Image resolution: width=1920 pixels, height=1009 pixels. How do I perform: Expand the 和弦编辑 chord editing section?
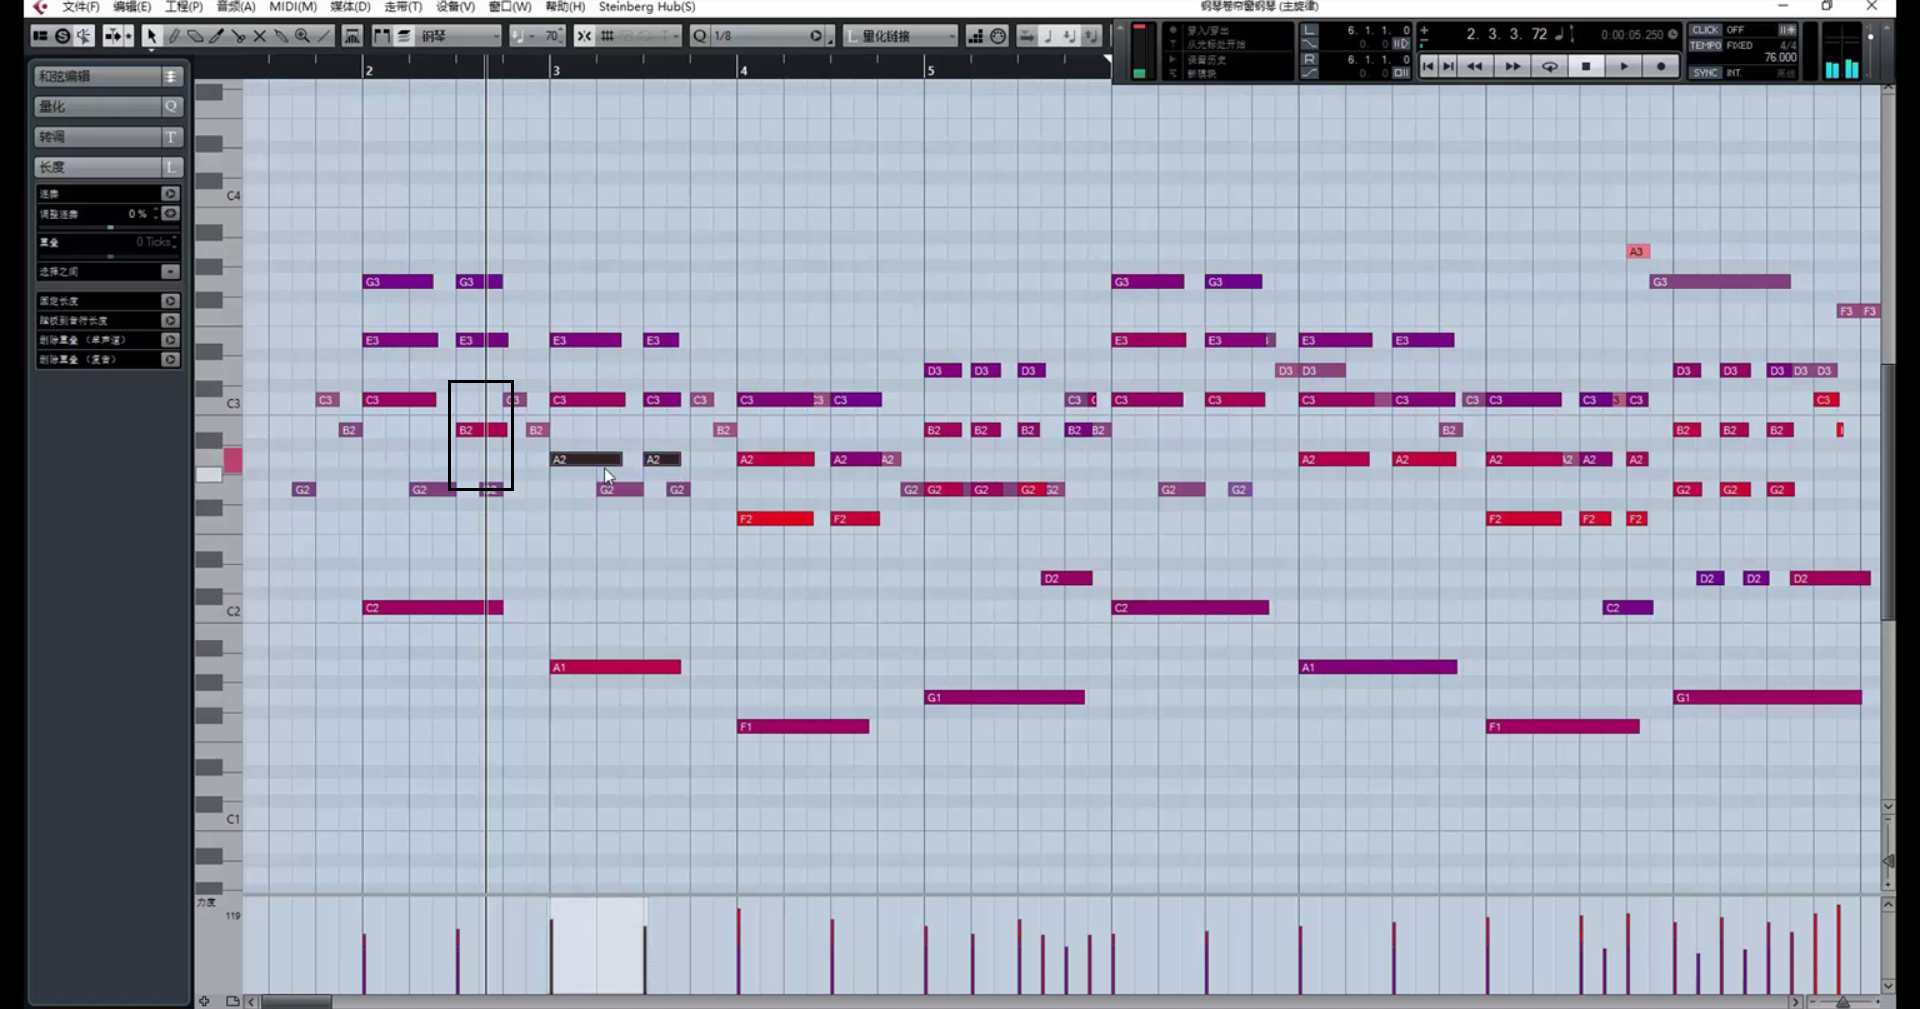108,76
